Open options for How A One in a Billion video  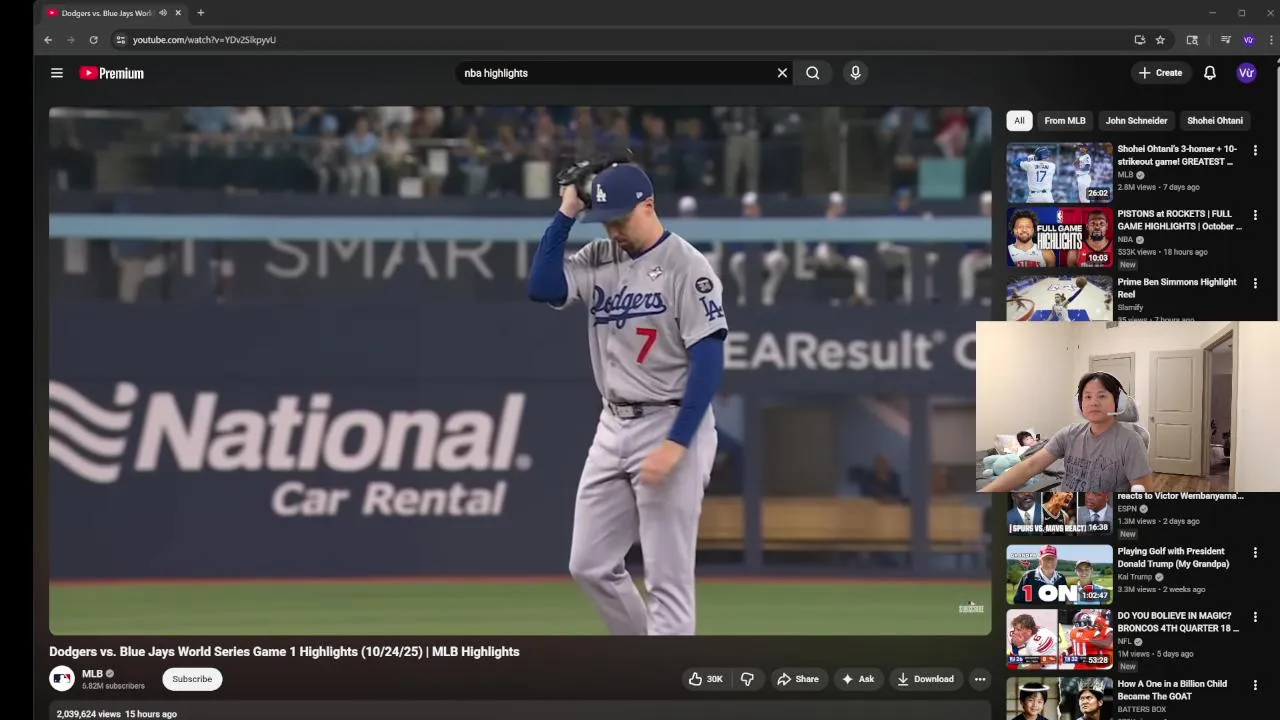[x=1255, y=685]
